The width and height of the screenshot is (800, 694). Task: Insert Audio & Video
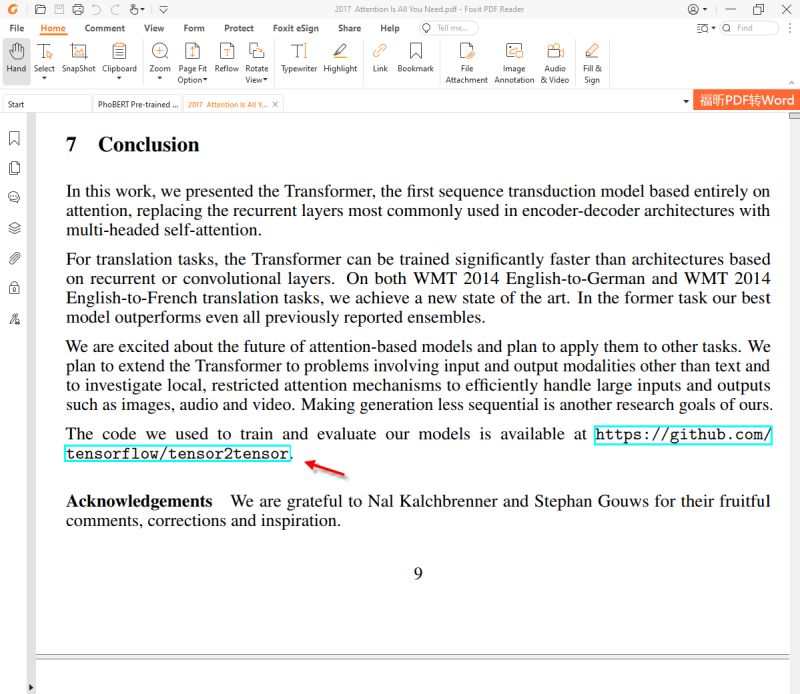[x=555, y=62]
